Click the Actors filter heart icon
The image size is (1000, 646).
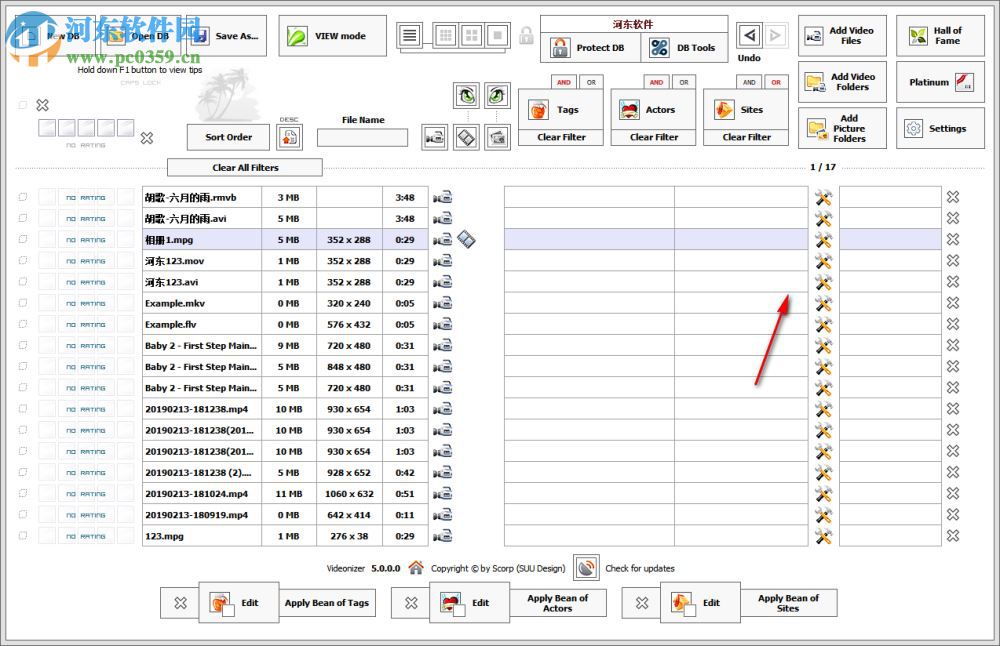point(628,108)
